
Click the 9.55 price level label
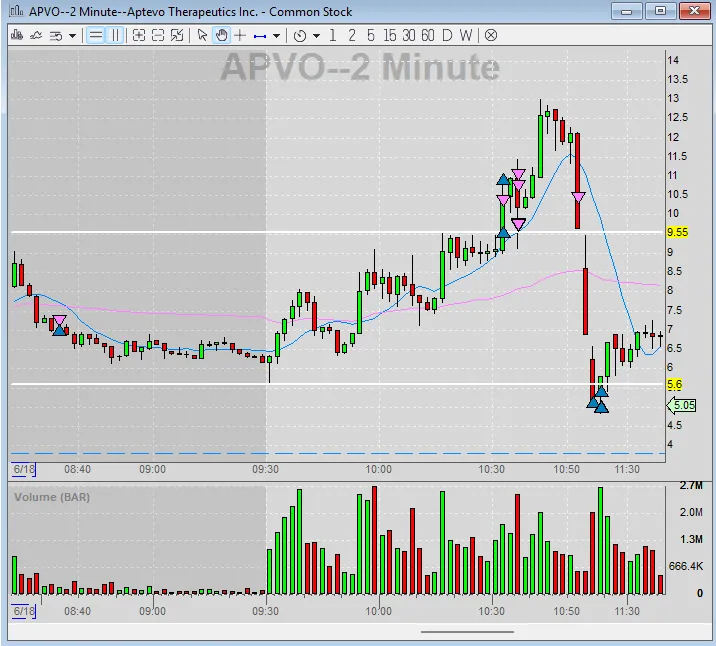pyautogui.click(x=677, y=232)
